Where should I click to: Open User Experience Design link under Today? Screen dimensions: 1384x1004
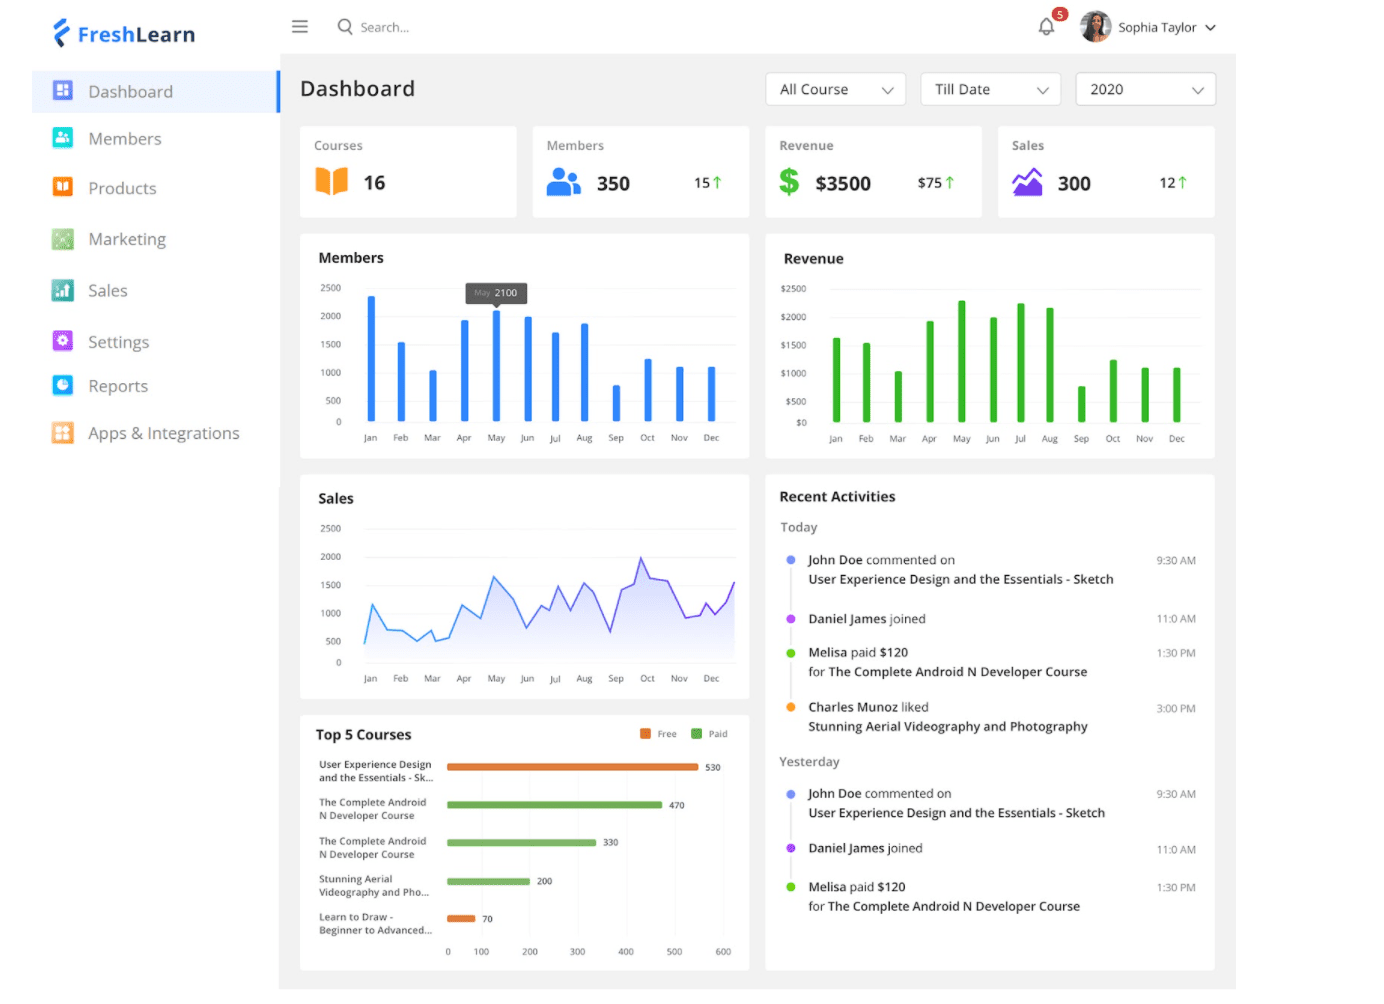(960, 580)
